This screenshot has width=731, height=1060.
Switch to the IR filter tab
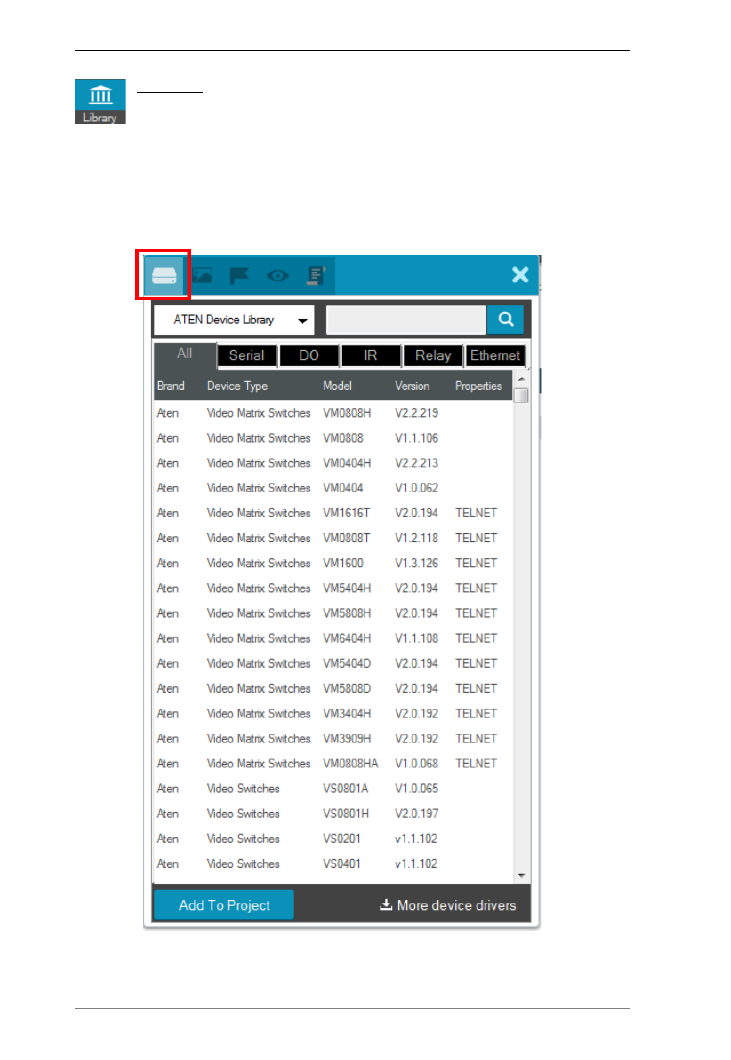tap(370, 356)
